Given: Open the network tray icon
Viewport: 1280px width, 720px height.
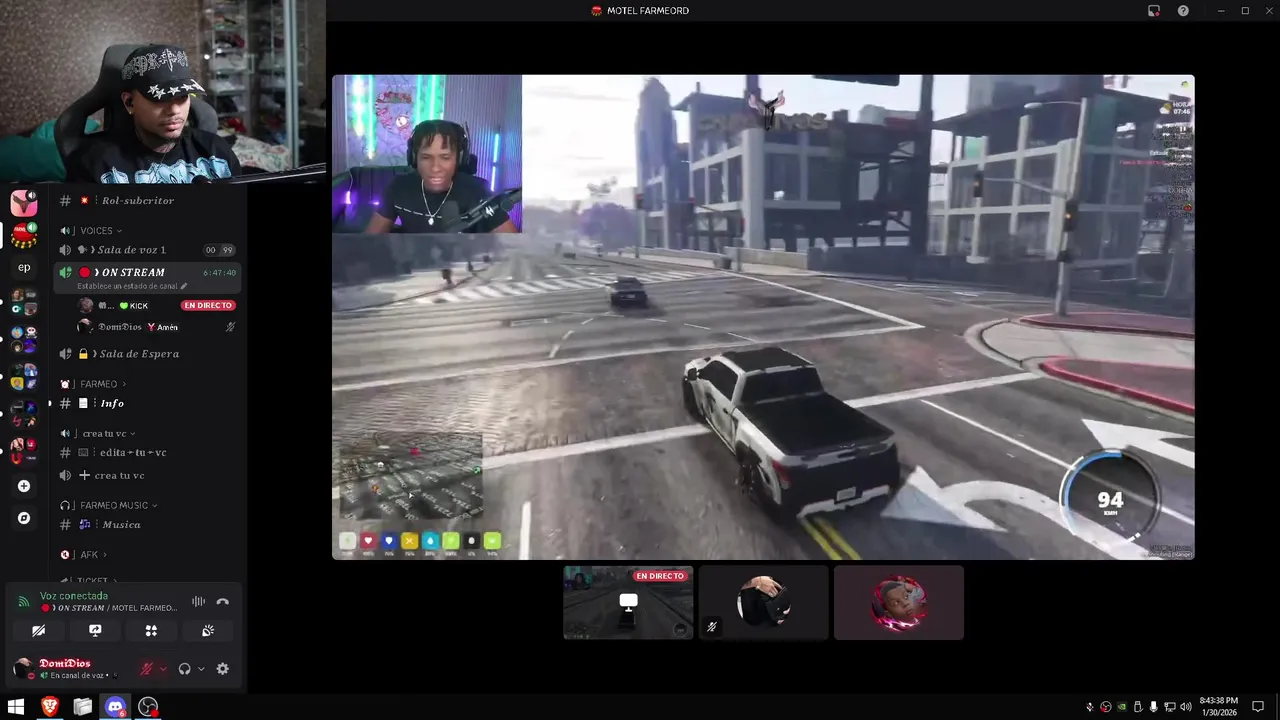Looking at the screenshot, I should (1170, 707).
